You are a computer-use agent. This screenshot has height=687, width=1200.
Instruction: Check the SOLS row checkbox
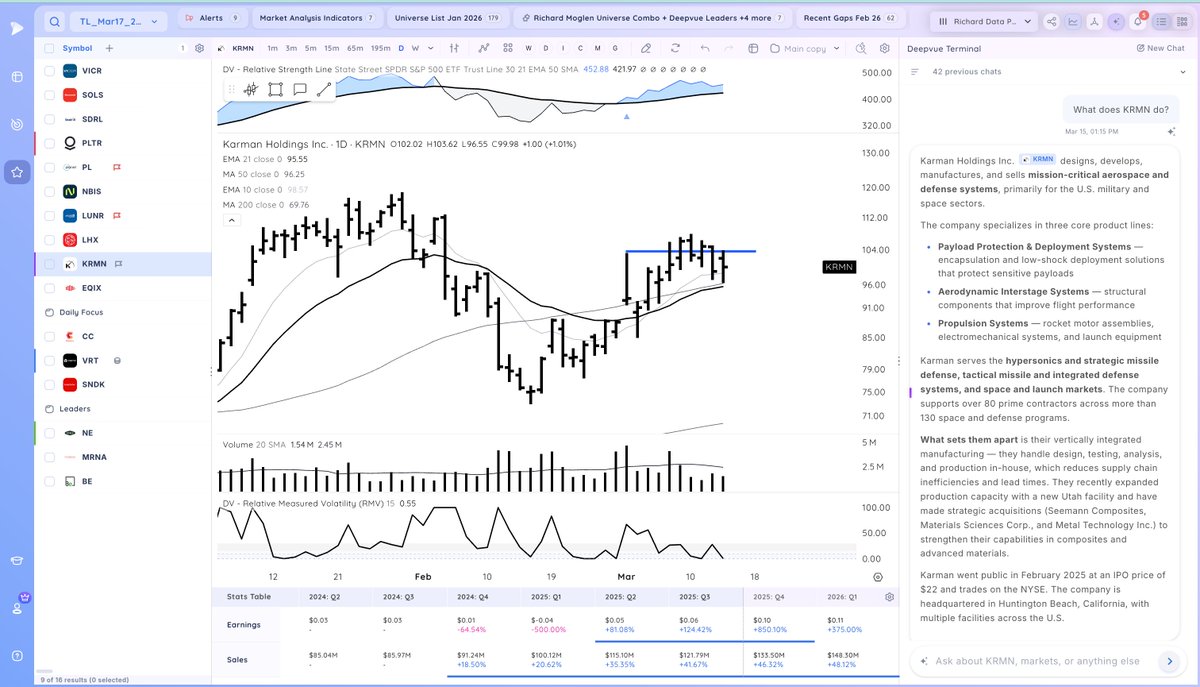point(49,95)
